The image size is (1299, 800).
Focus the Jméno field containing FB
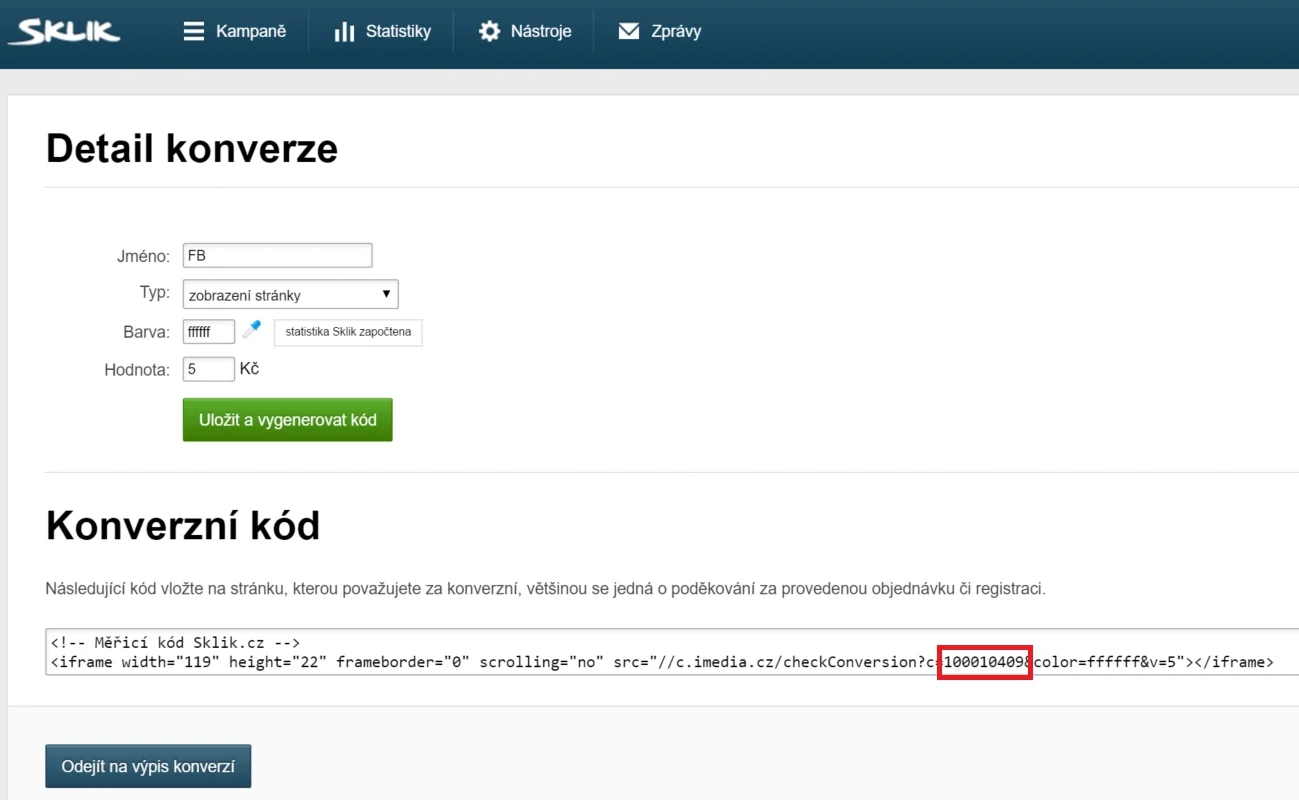pyautogui.click(x=277, y=256)
